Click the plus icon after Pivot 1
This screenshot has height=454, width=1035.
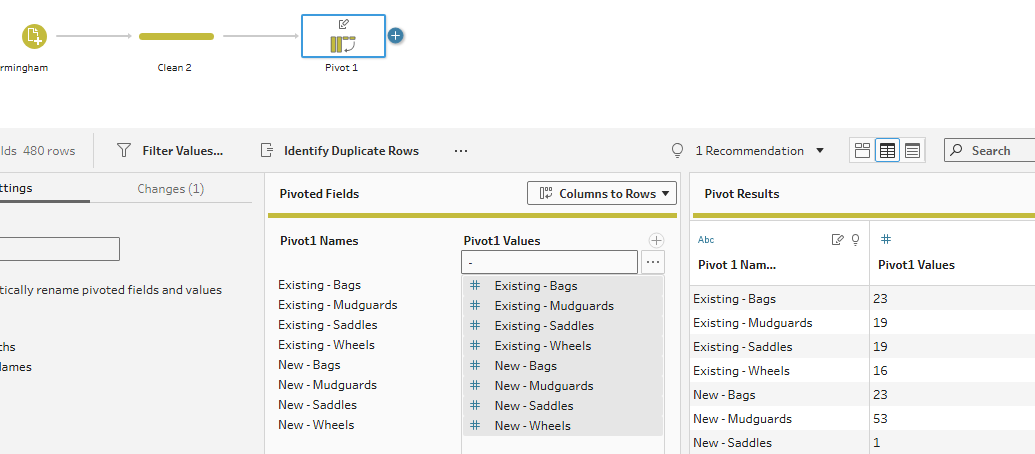coord(396,36)
